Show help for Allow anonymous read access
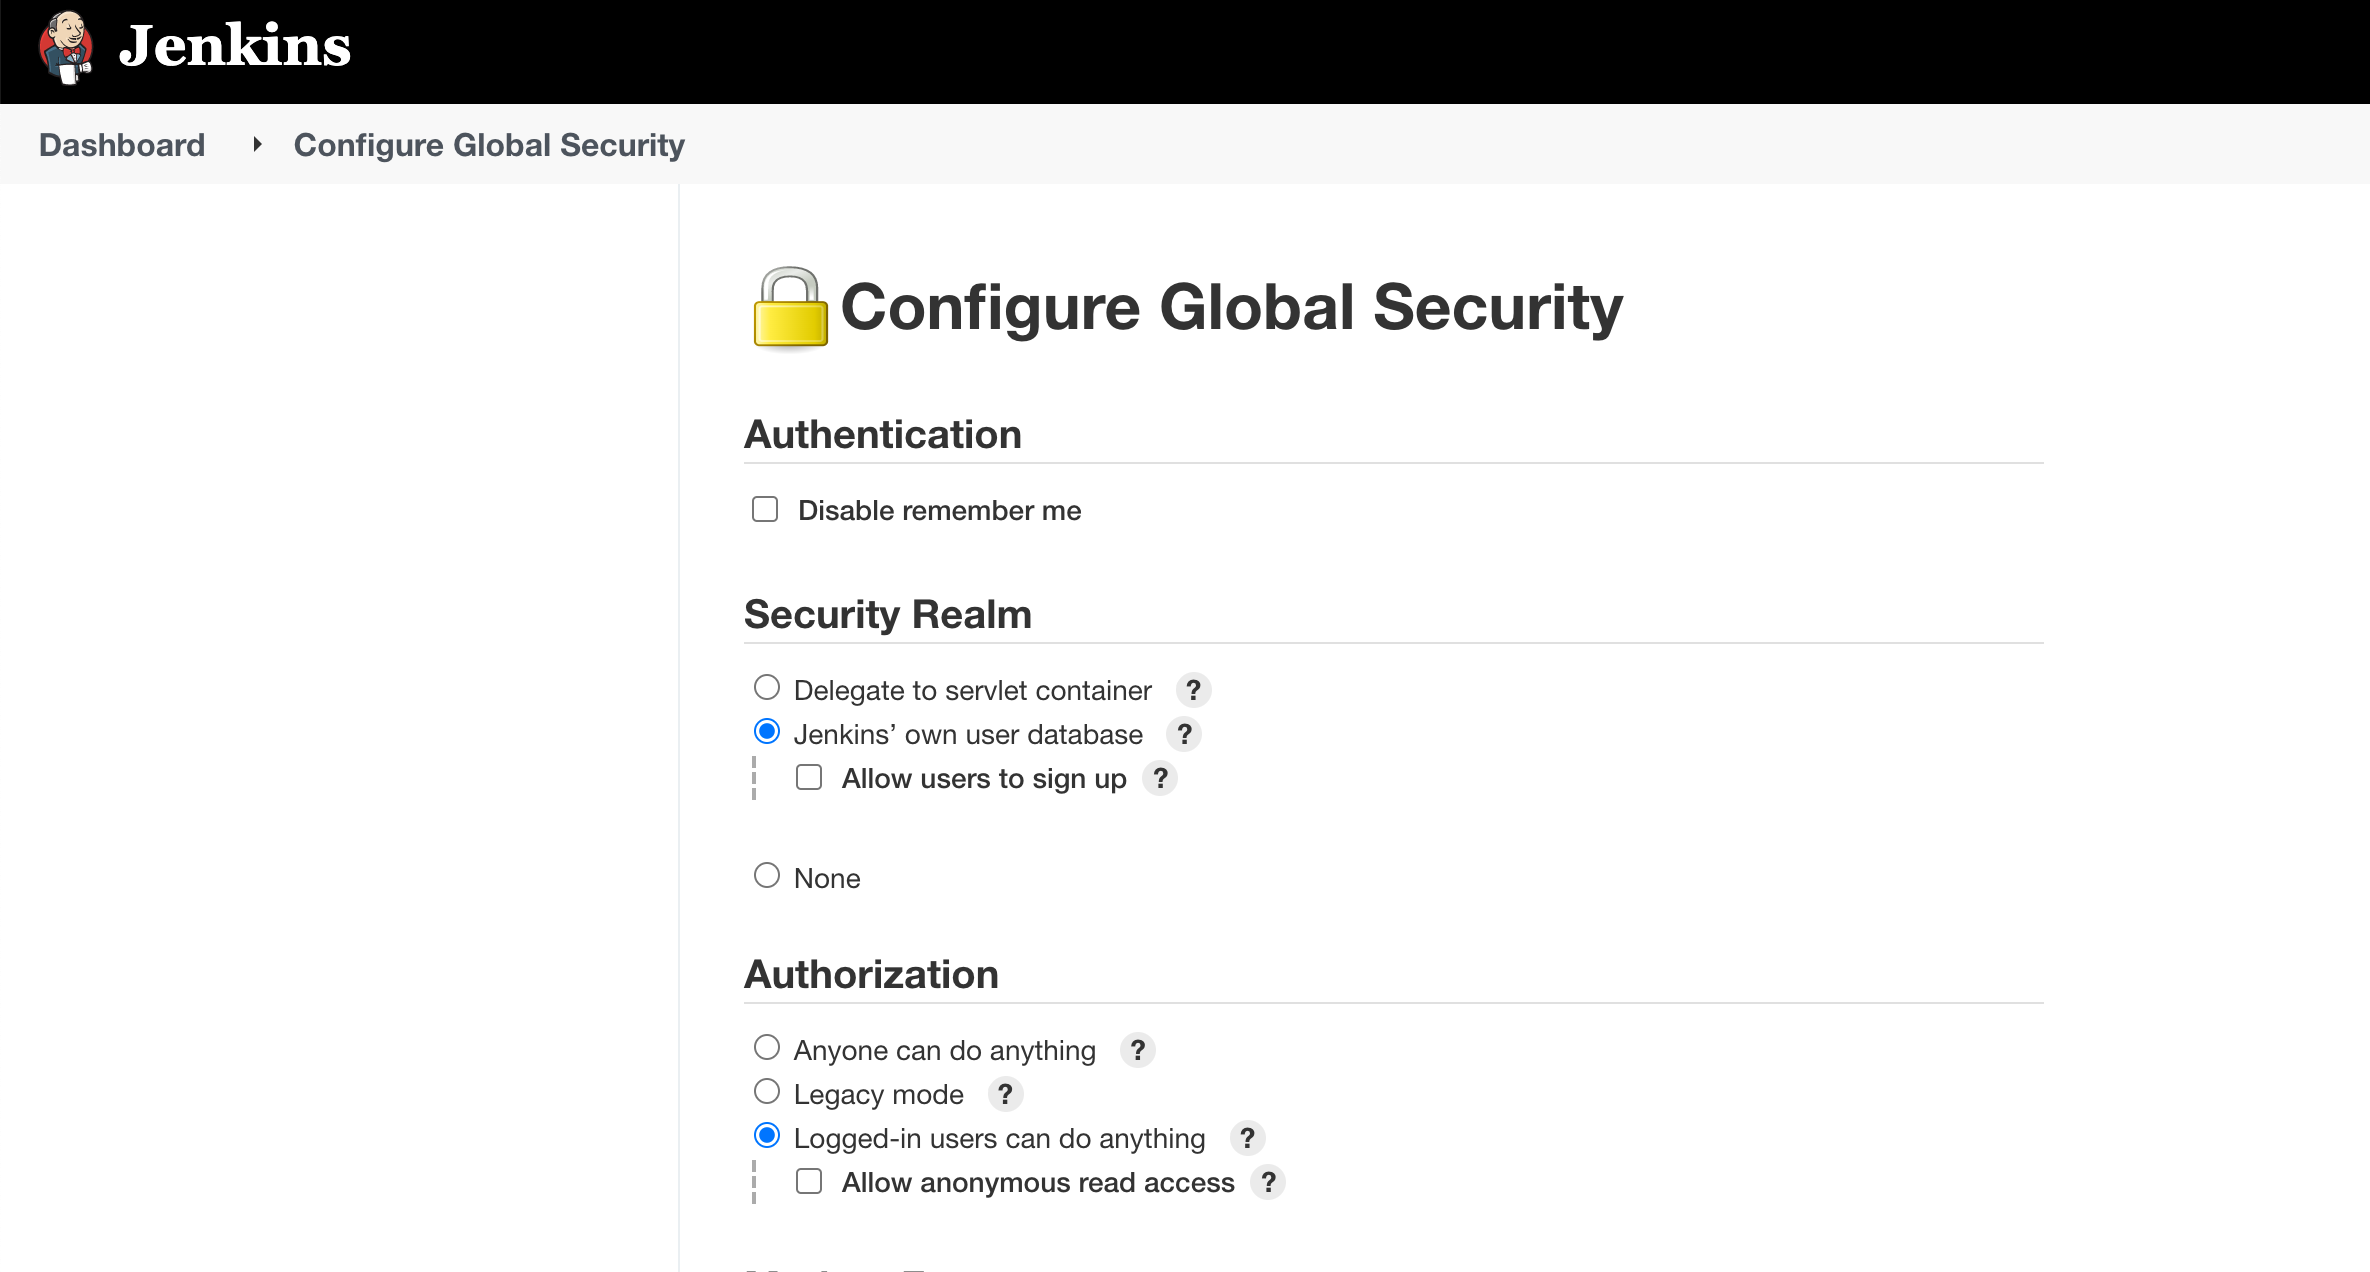 coord(1268,1182)
